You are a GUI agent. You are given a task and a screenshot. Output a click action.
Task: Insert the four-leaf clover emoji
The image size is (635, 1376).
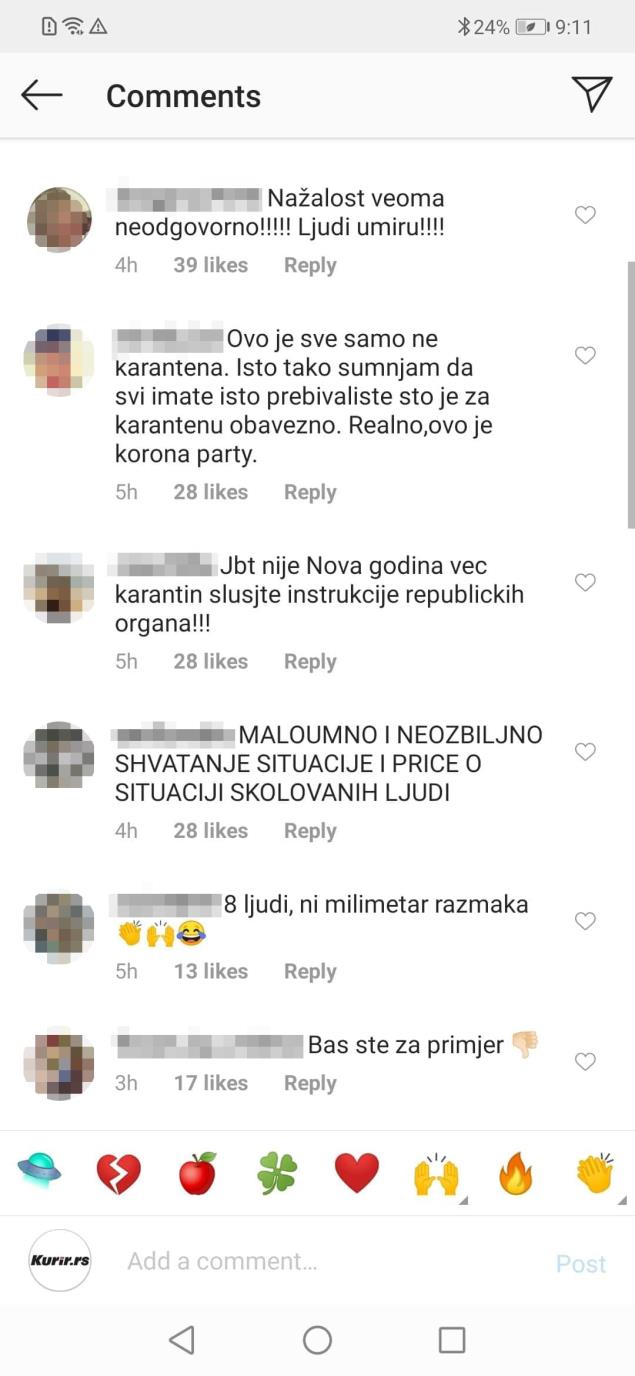(x=277, y=1173)
